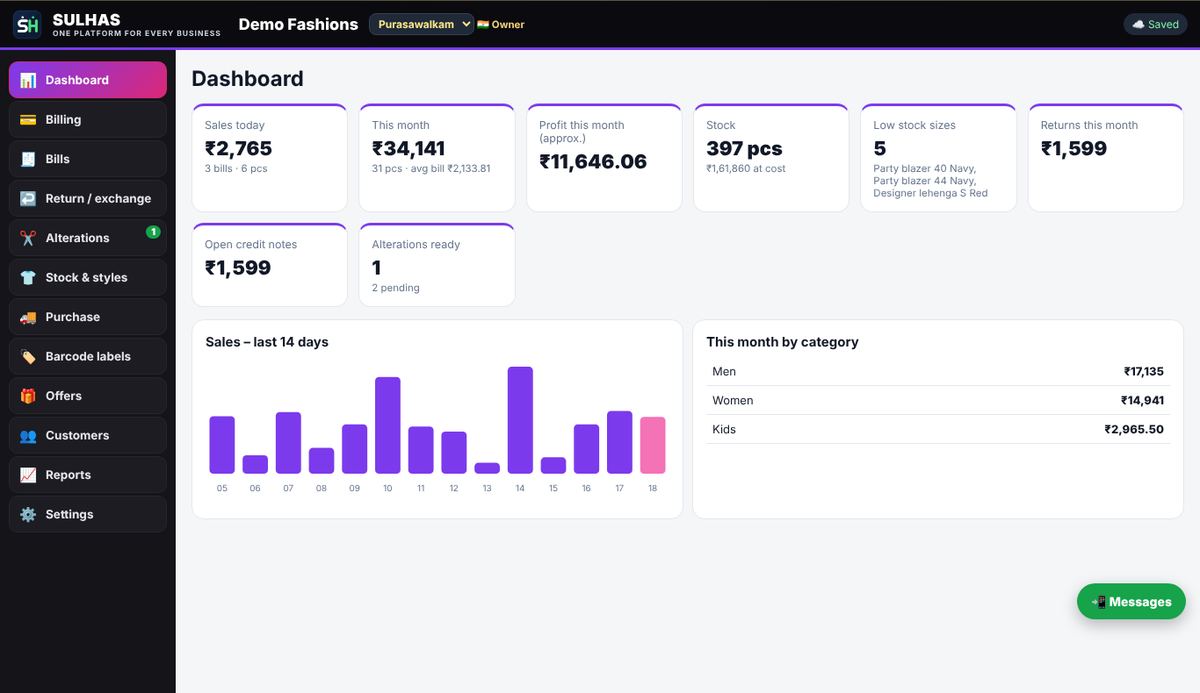Click the gear icon for Settings
Image resolution: width=1200 pixels, height=693 pixels.
pyautogui.click(x=28, y=515)
